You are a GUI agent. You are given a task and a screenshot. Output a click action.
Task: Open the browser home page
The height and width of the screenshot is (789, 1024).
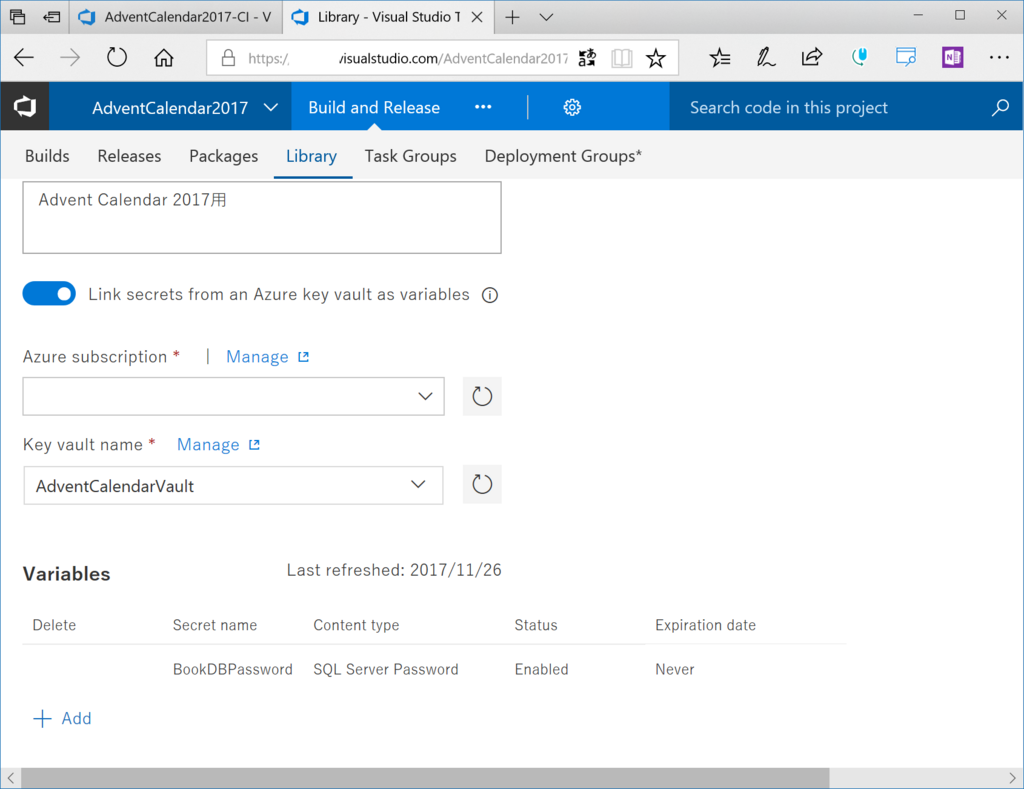[164, 57]
